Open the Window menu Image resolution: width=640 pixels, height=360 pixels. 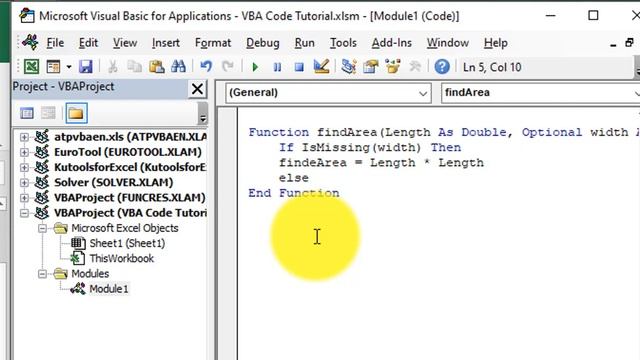click(448, 43)
